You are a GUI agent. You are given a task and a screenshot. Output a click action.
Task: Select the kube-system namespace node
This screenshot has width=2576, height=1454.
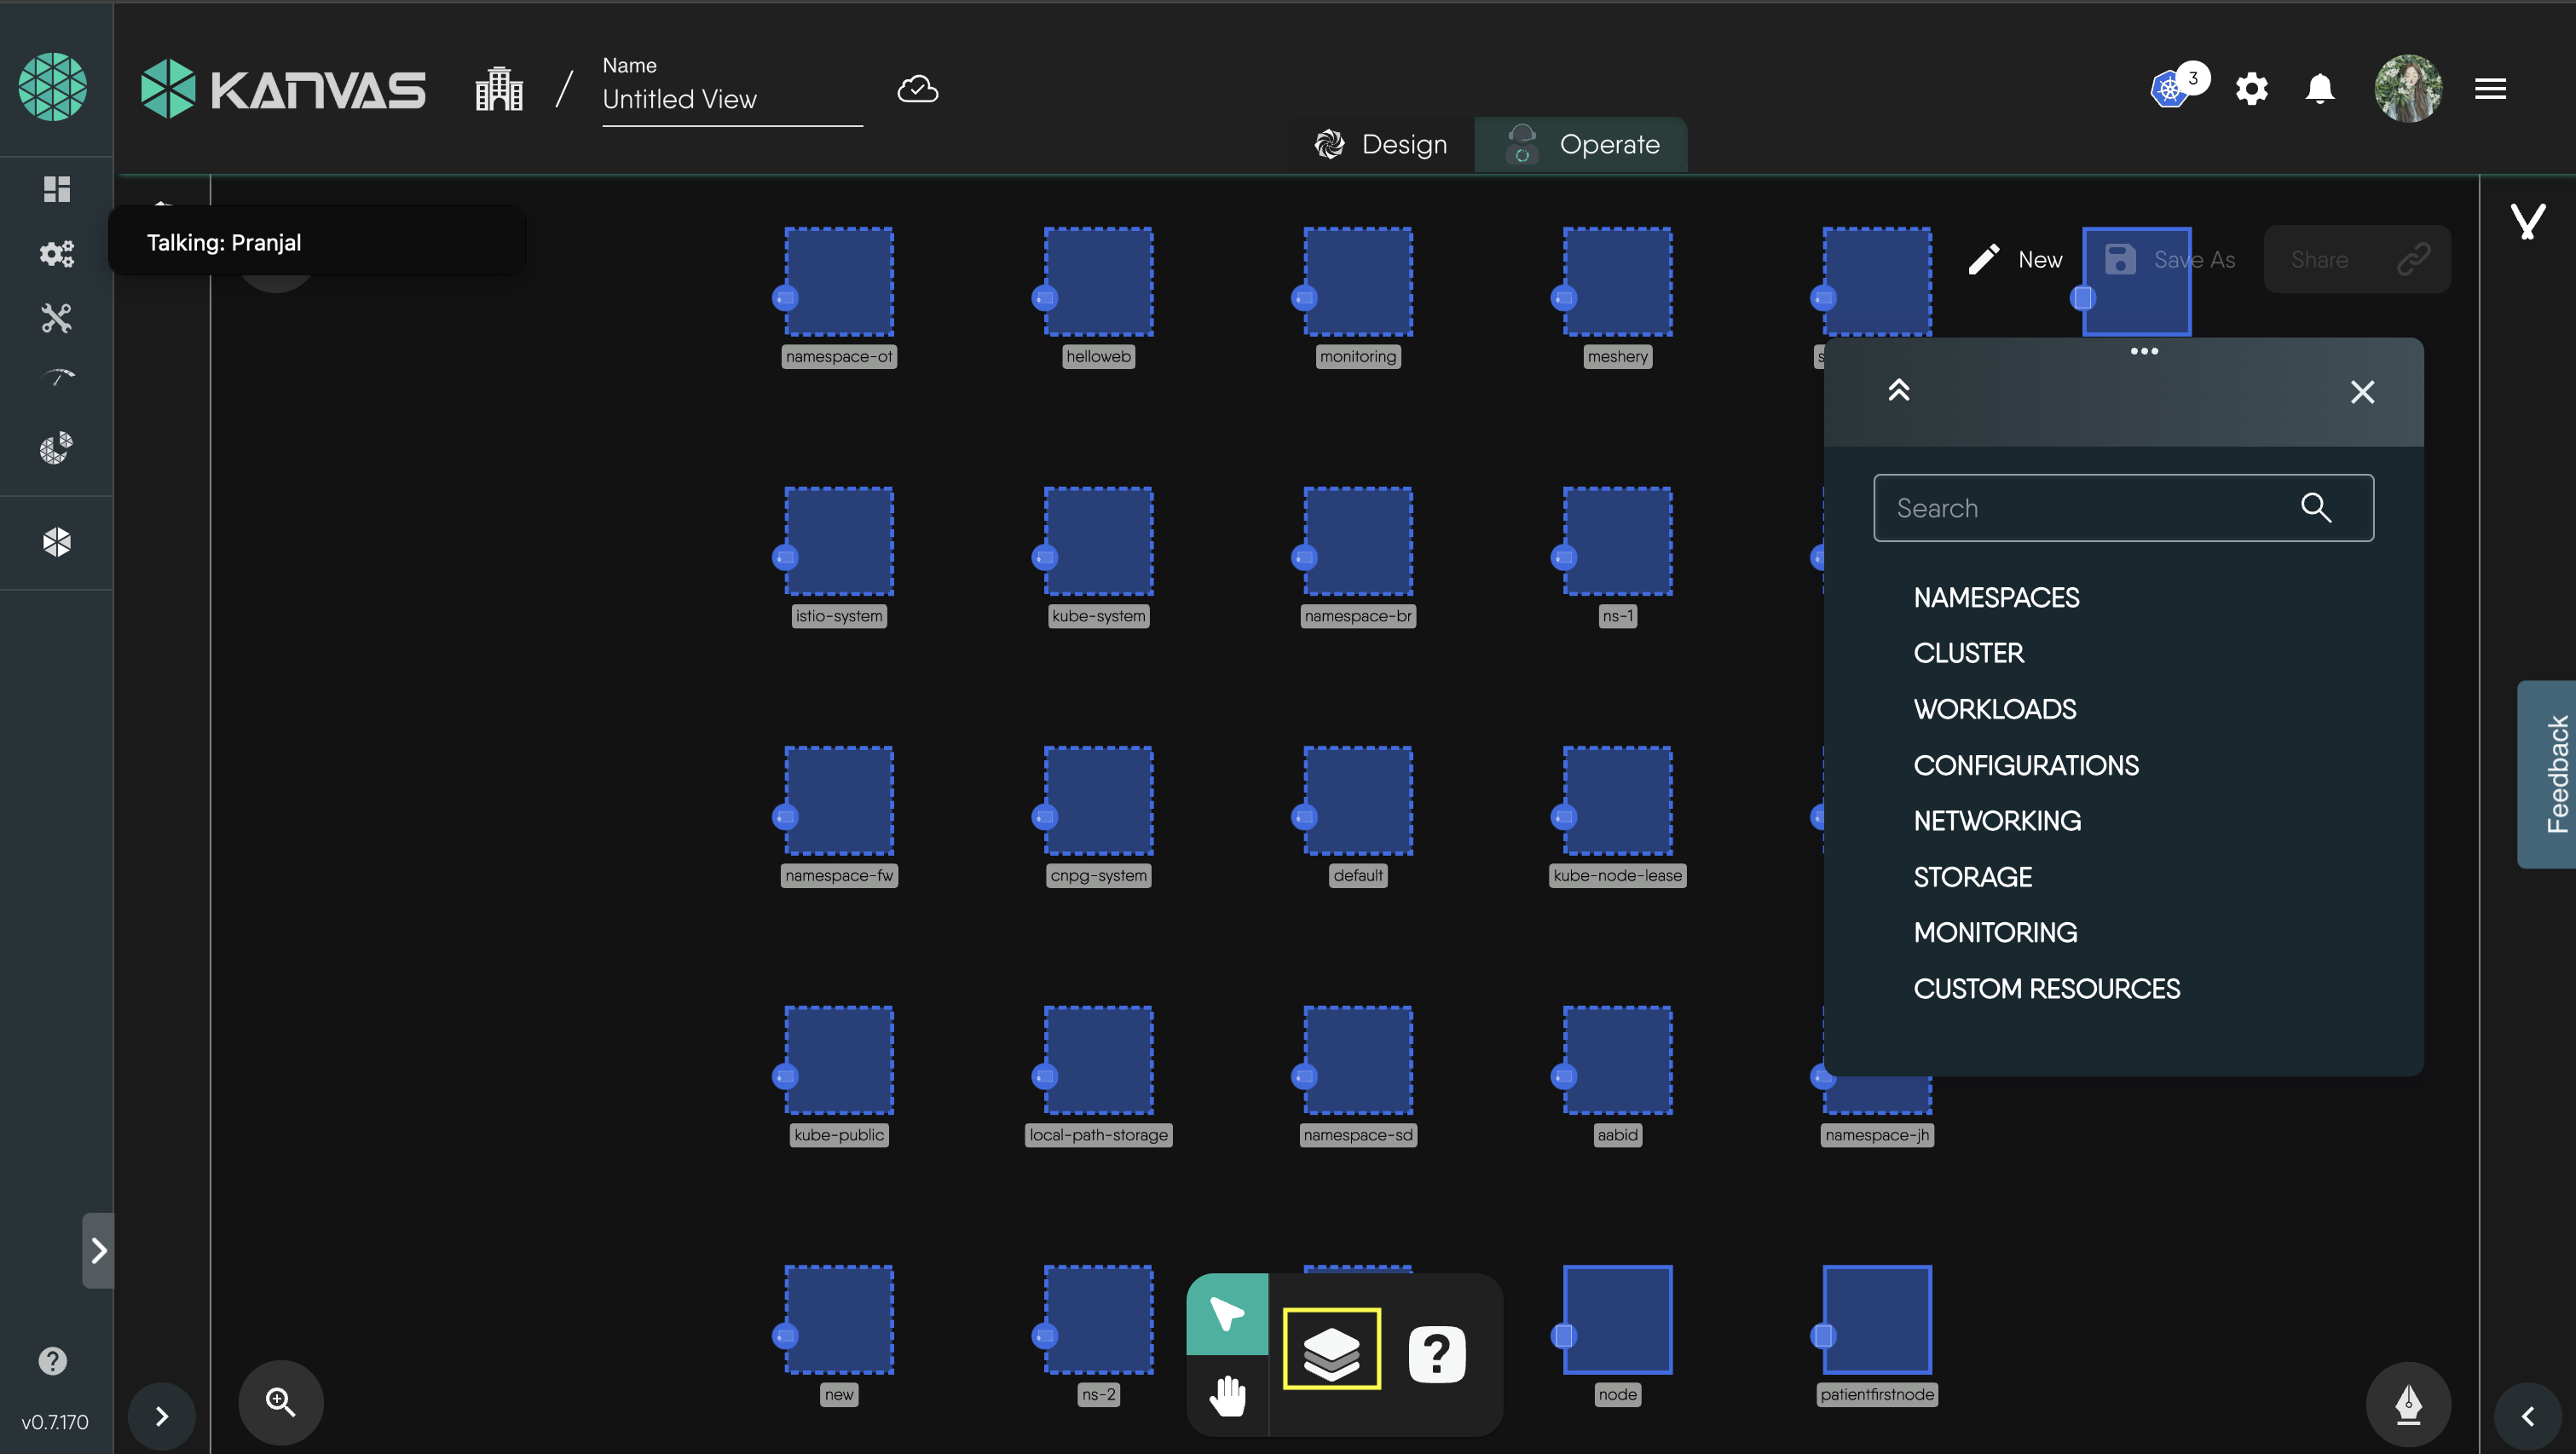[1098, 542]
